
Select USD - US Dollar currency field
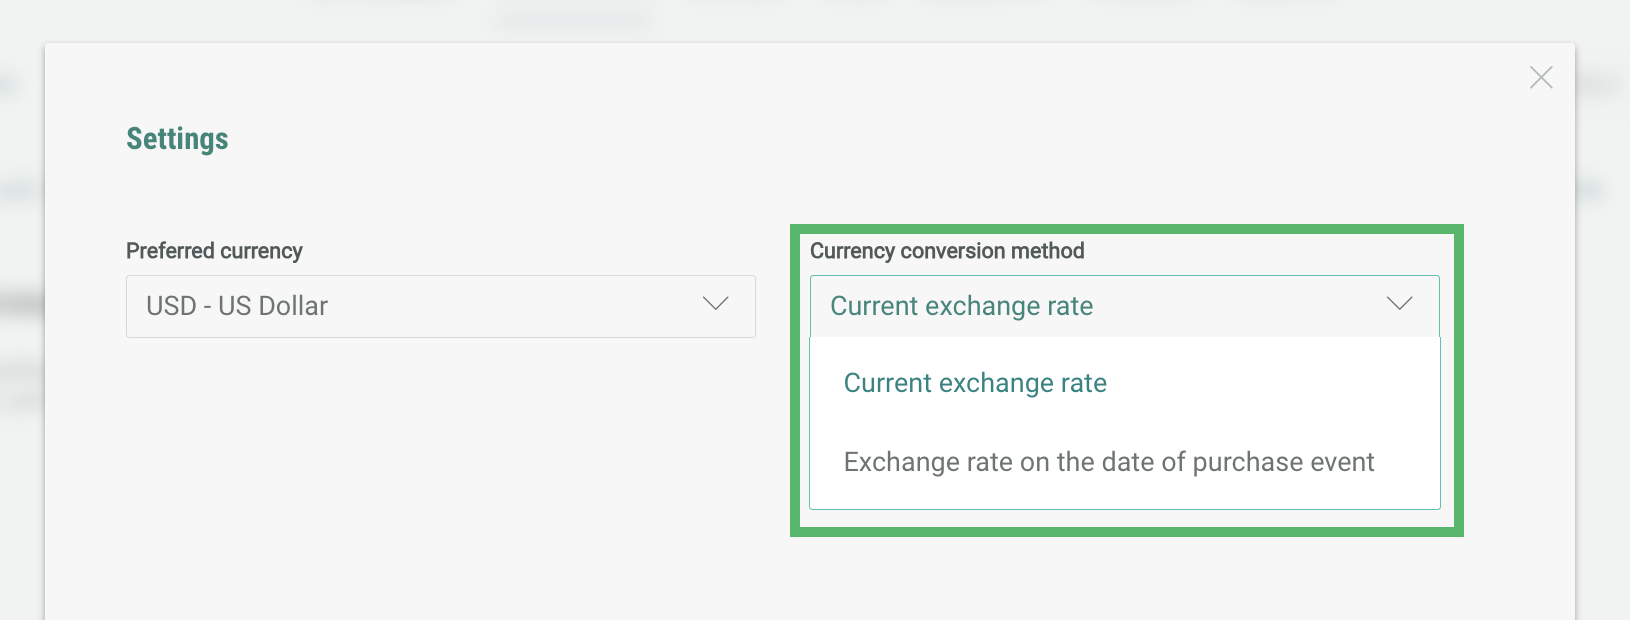(x=440, y=306)
